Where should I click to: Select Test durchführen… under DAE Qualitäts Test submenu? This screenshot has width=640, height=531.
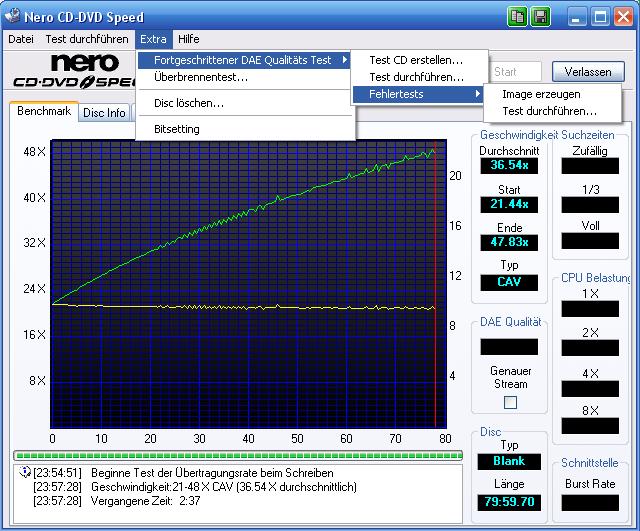click(x=419, y=77)
